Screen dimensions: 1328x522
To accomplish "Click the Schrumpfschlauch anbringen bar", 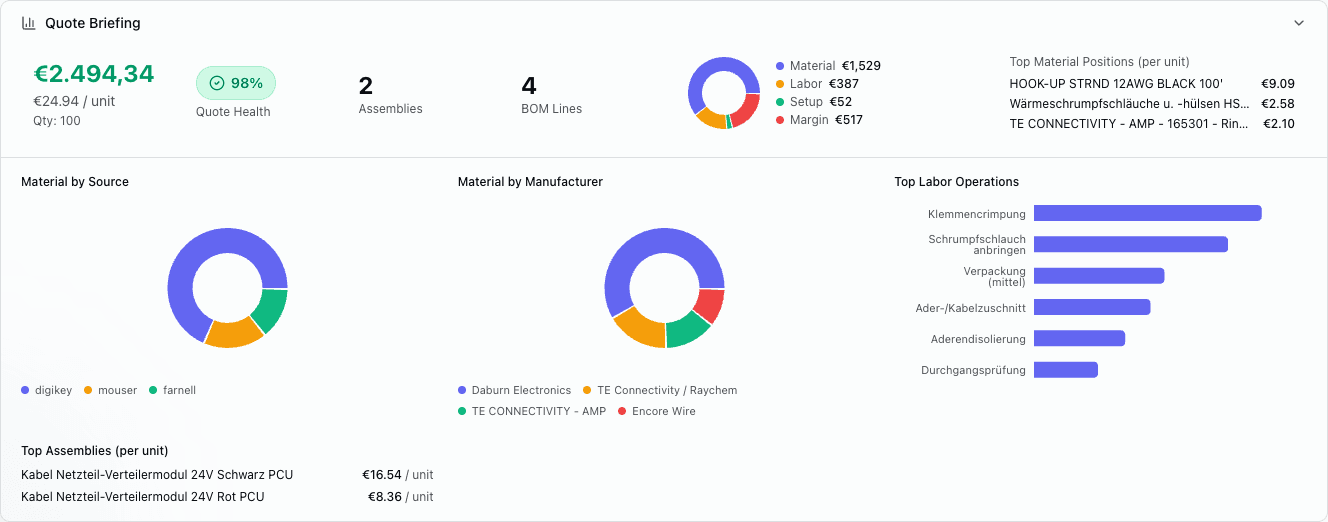I will pos(1130,244).
